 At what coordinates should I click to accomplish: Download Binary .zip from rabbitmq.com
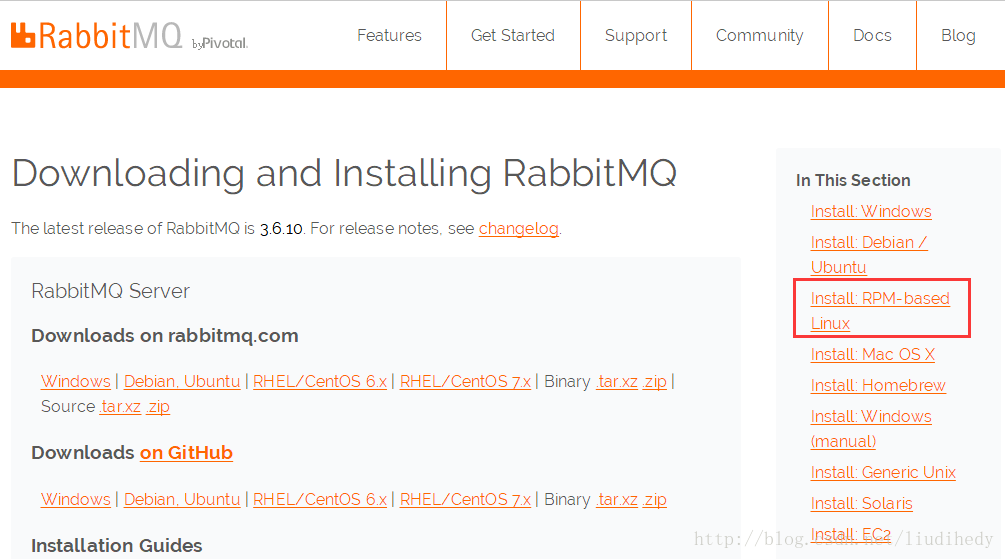(655, 381)
